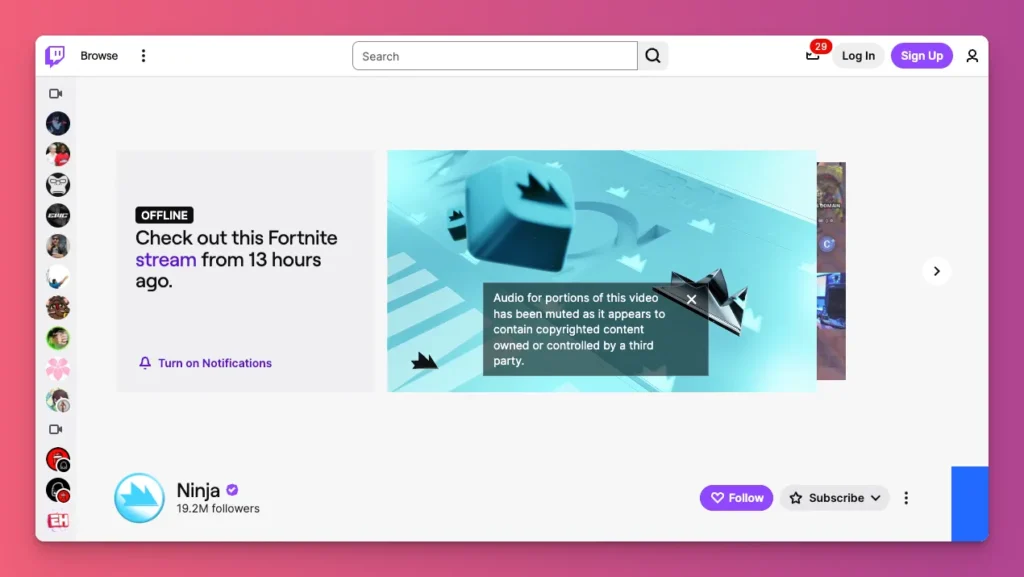Click the lower recommended channels camera icon in sidebar
This screenshot has height=577, width=1024.
56,429
